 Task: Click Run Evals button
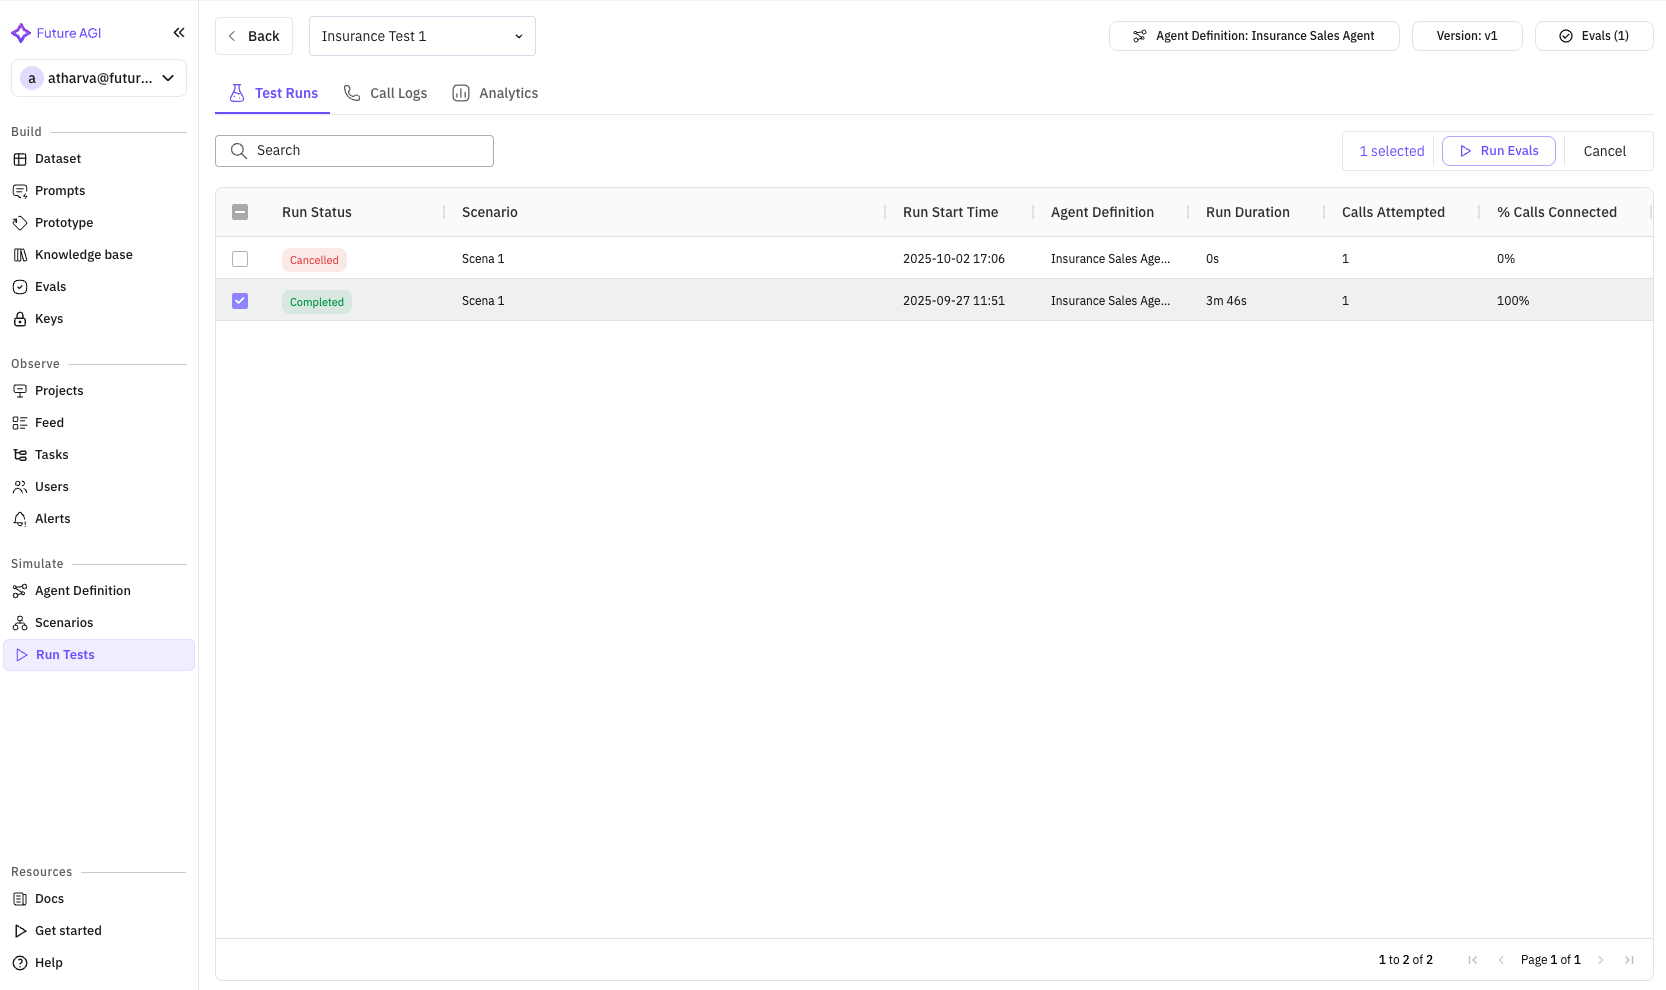pyautogui.click(x=1498, y=151)
